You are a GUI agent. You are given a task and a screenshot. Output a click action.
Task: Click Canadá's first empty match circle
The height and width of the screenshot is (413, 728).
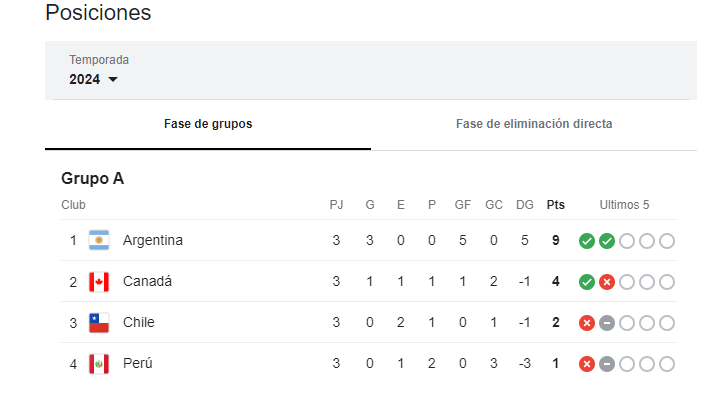627,282
